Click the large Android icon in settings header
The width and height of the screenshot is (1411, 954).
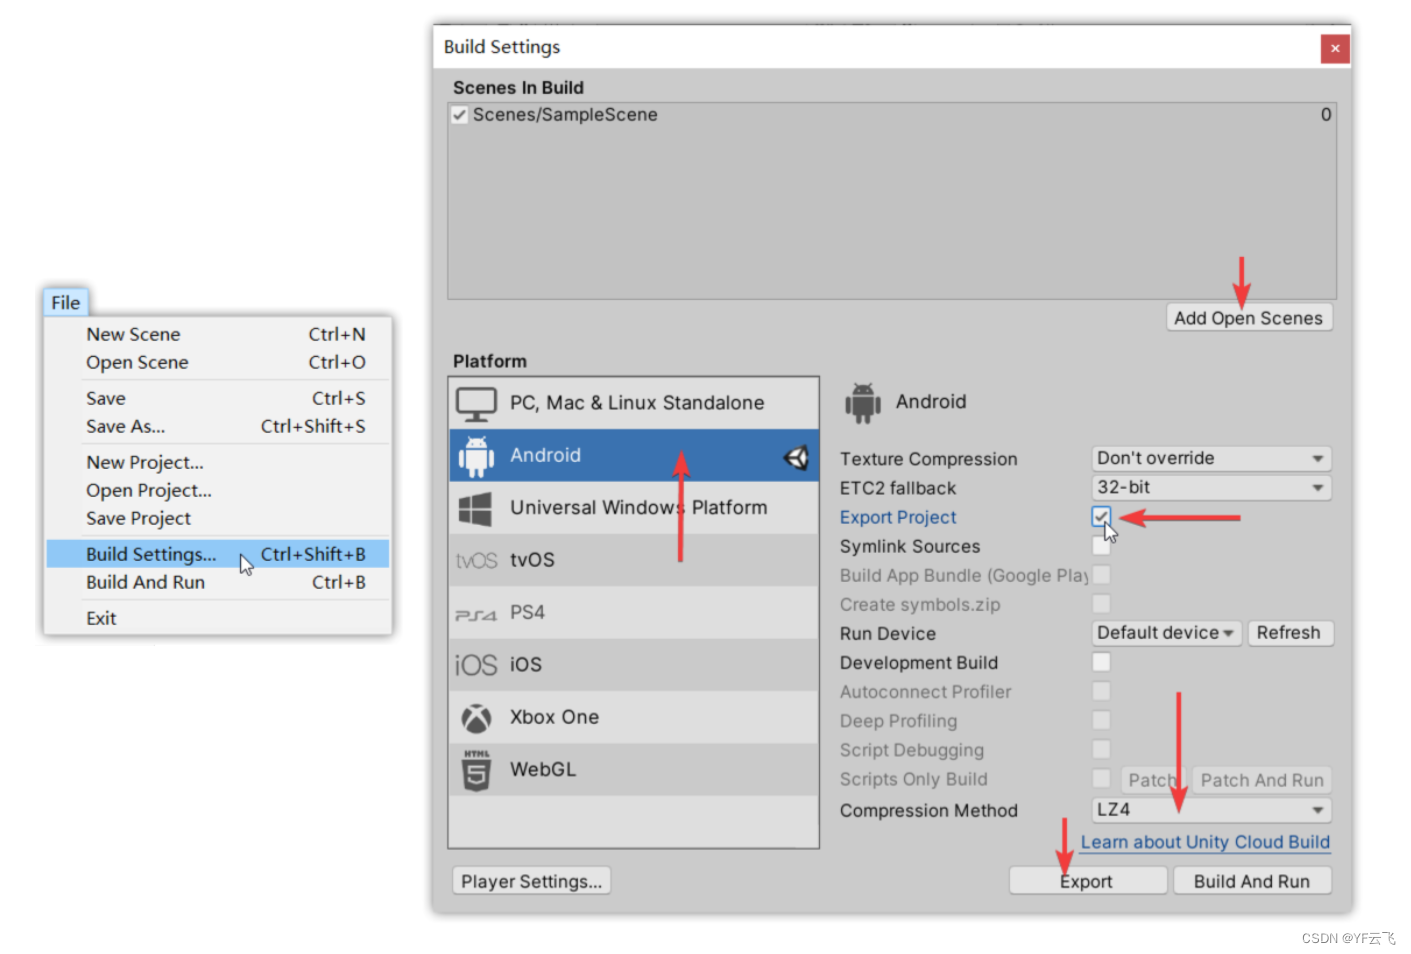pos(862,403)
